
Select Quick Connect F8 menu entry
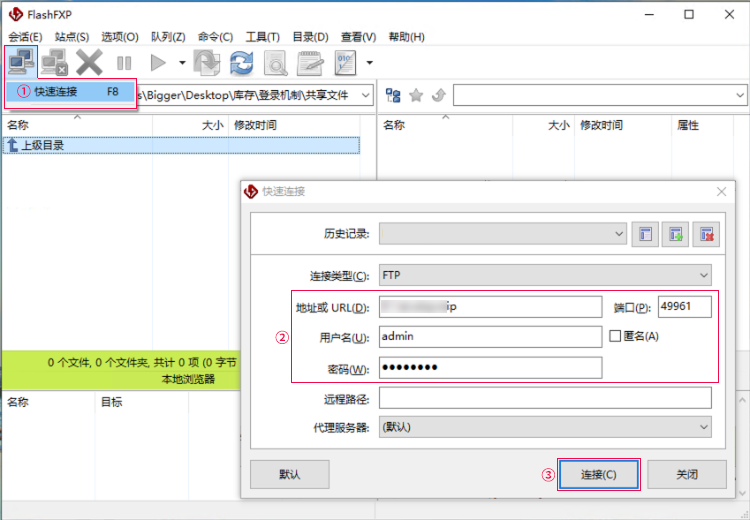(x=70, y=91)
